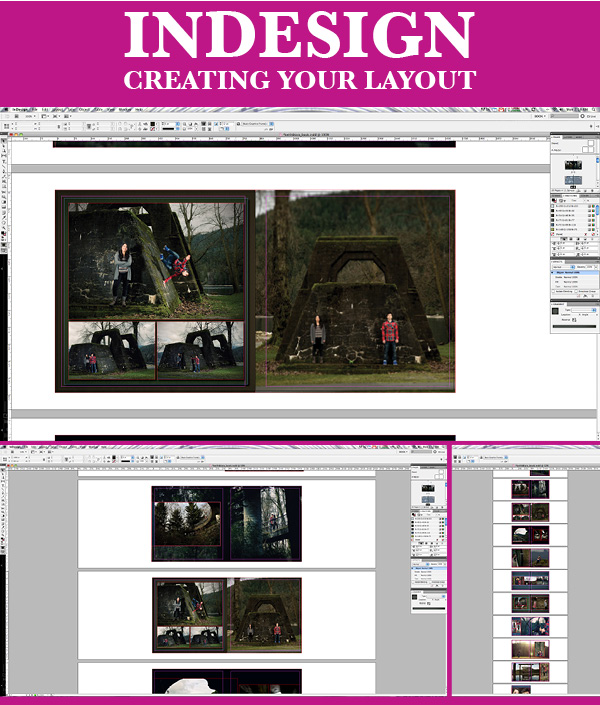Screen dimensions: 600x705
Task: Select the Page tool in top screenshot toolbox
Action: click(3, 151)
